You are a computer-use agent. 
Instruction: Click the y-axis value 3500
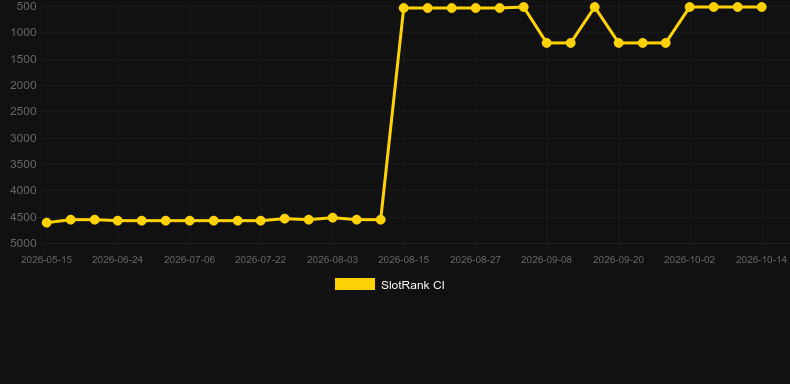pyautogui.click(x=24, y=164)
